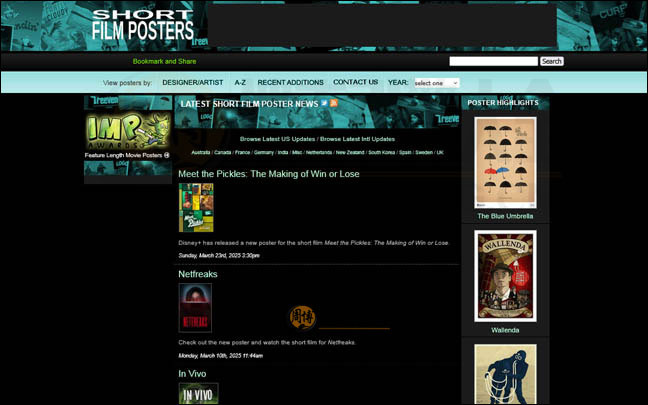Expand the Year select one dropdown
The width and height of the screenshot is (648, 405).
[436, 83]
